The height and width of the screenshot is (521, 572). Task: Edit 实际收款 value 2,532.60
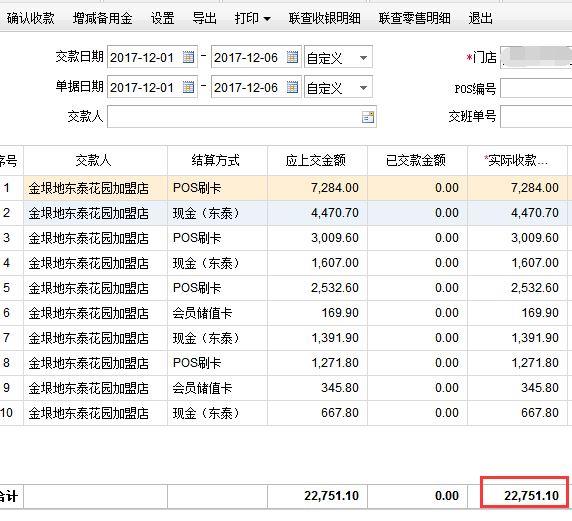tap(517, 288)
